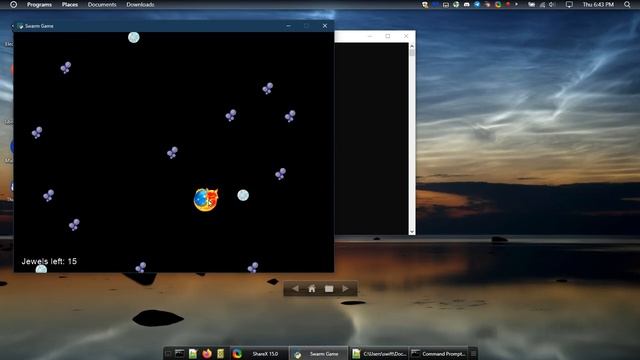Open the notification monitor icon in top bar
640x360 pixels.
[569, 4]
